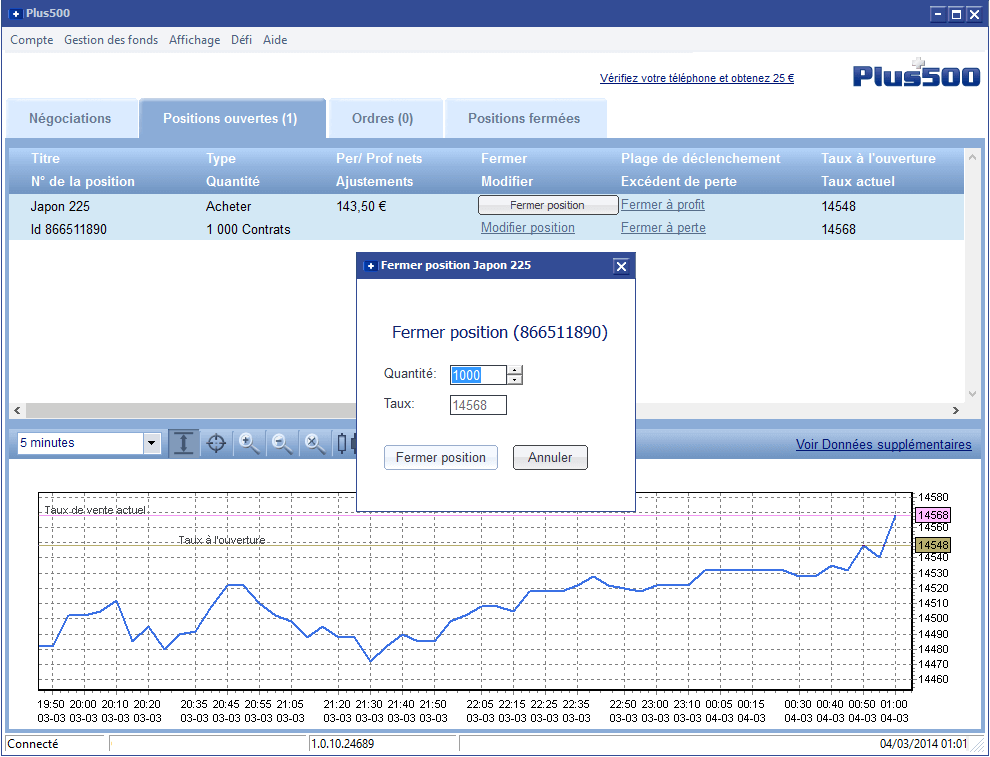Screen dimensions: 990x757
Task: Open the Gestion des fonds menu
Action: click(x=111, y=40)
